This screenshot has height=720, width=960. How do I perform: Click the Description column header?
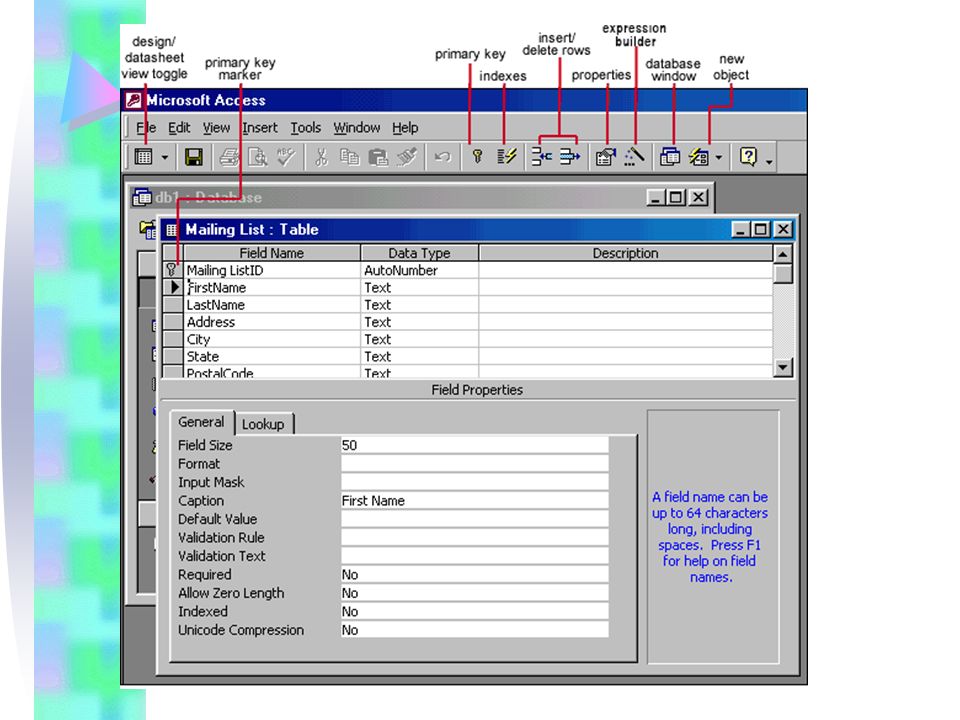point(626,253)
